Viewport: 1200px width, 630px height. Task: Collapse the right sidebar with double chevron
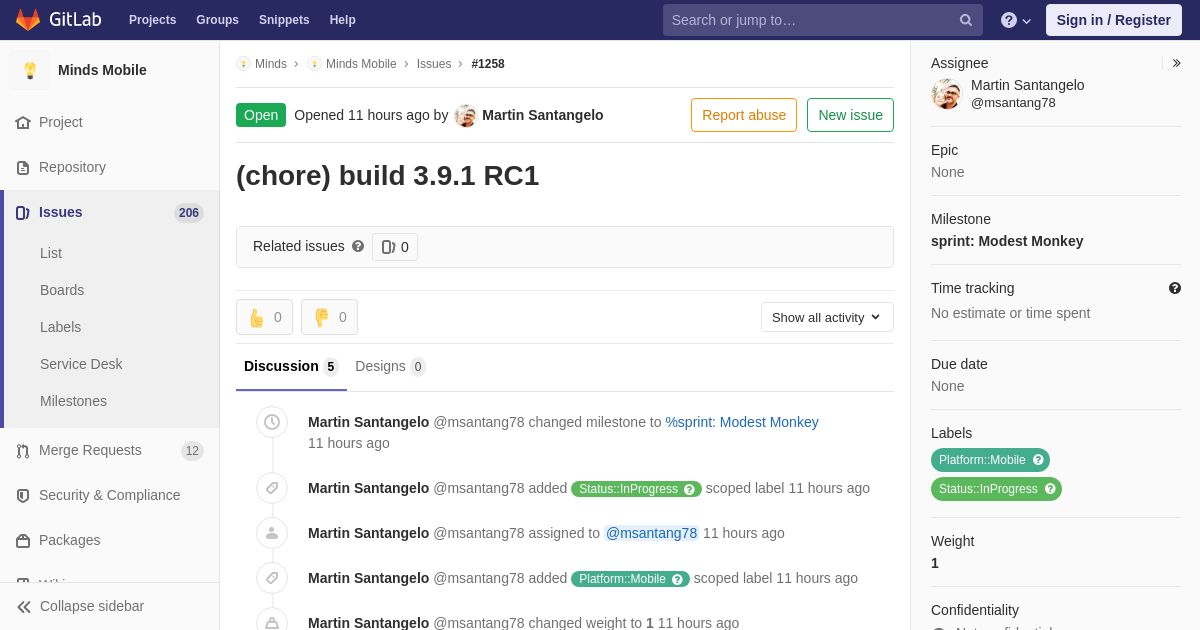(1176, 63)
